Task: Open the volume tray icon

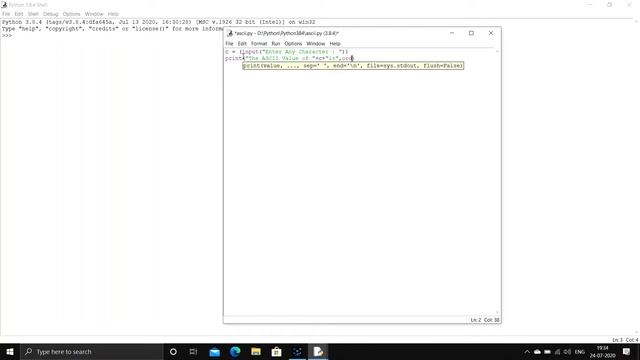Action: [x=567, y=352]
